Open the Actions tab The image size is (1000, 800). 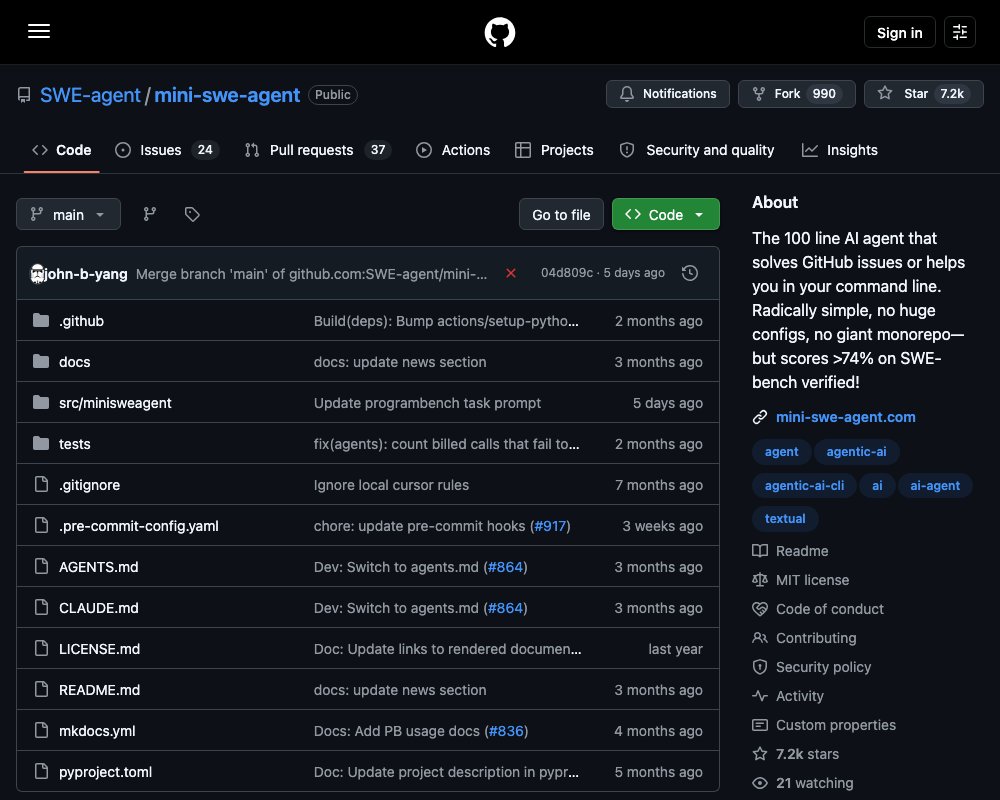pyautogui.click(x=453, y=150)
